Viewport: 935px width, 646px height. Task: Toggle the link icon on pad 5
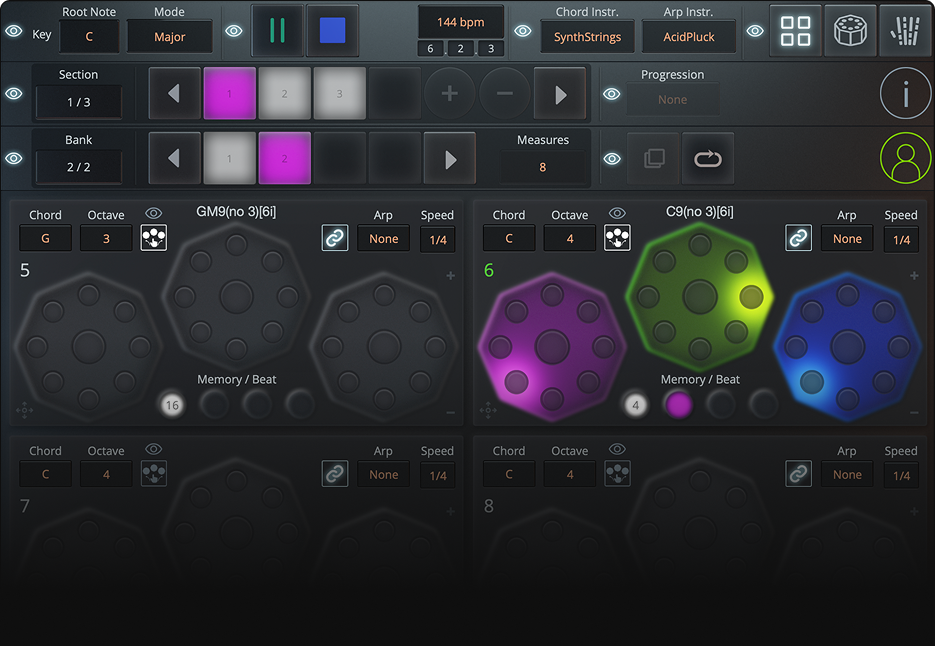click(x=335, y=238)
